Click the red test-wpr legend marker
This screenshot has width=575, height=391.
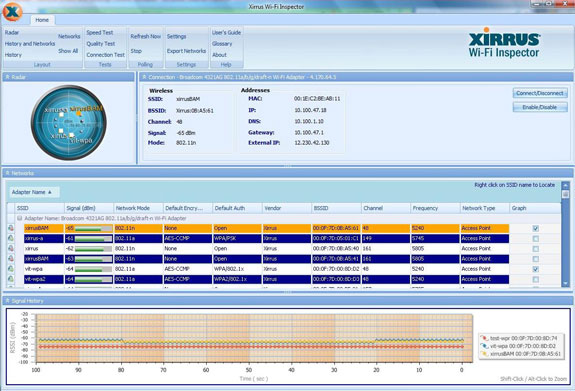pyautogui.click(x=485, y=338)
